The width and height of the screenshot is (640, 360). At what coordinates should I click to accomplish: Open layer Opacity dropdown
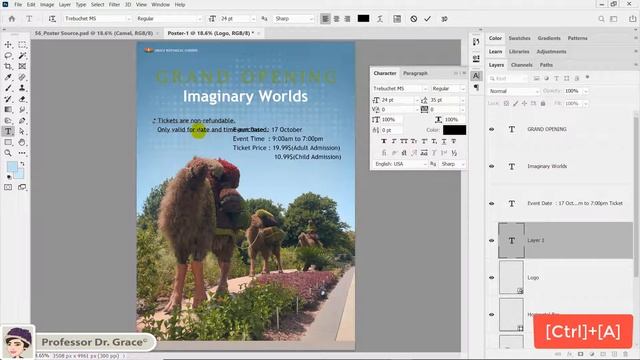point(585,91)
